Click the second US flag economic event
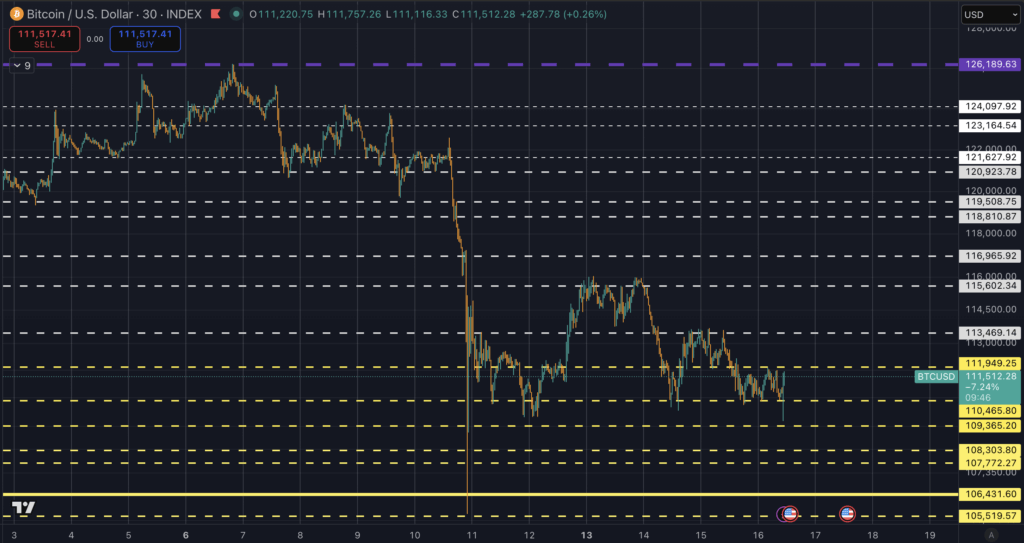The image size is (1024, 543). tap(847, 514)
